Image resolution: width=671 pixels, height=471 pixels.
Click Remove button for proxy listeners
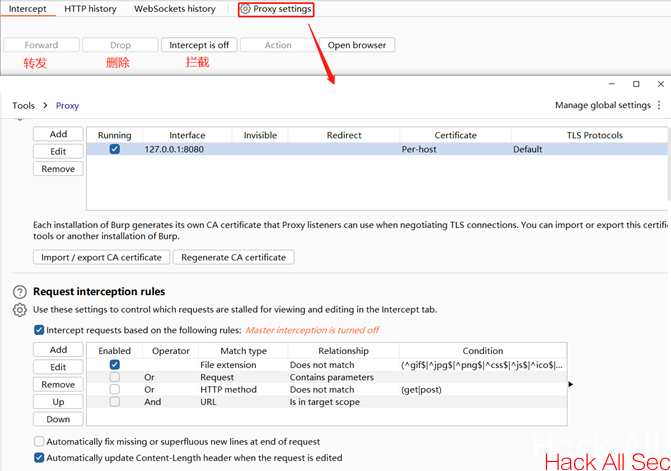click(x=58, y=169)
